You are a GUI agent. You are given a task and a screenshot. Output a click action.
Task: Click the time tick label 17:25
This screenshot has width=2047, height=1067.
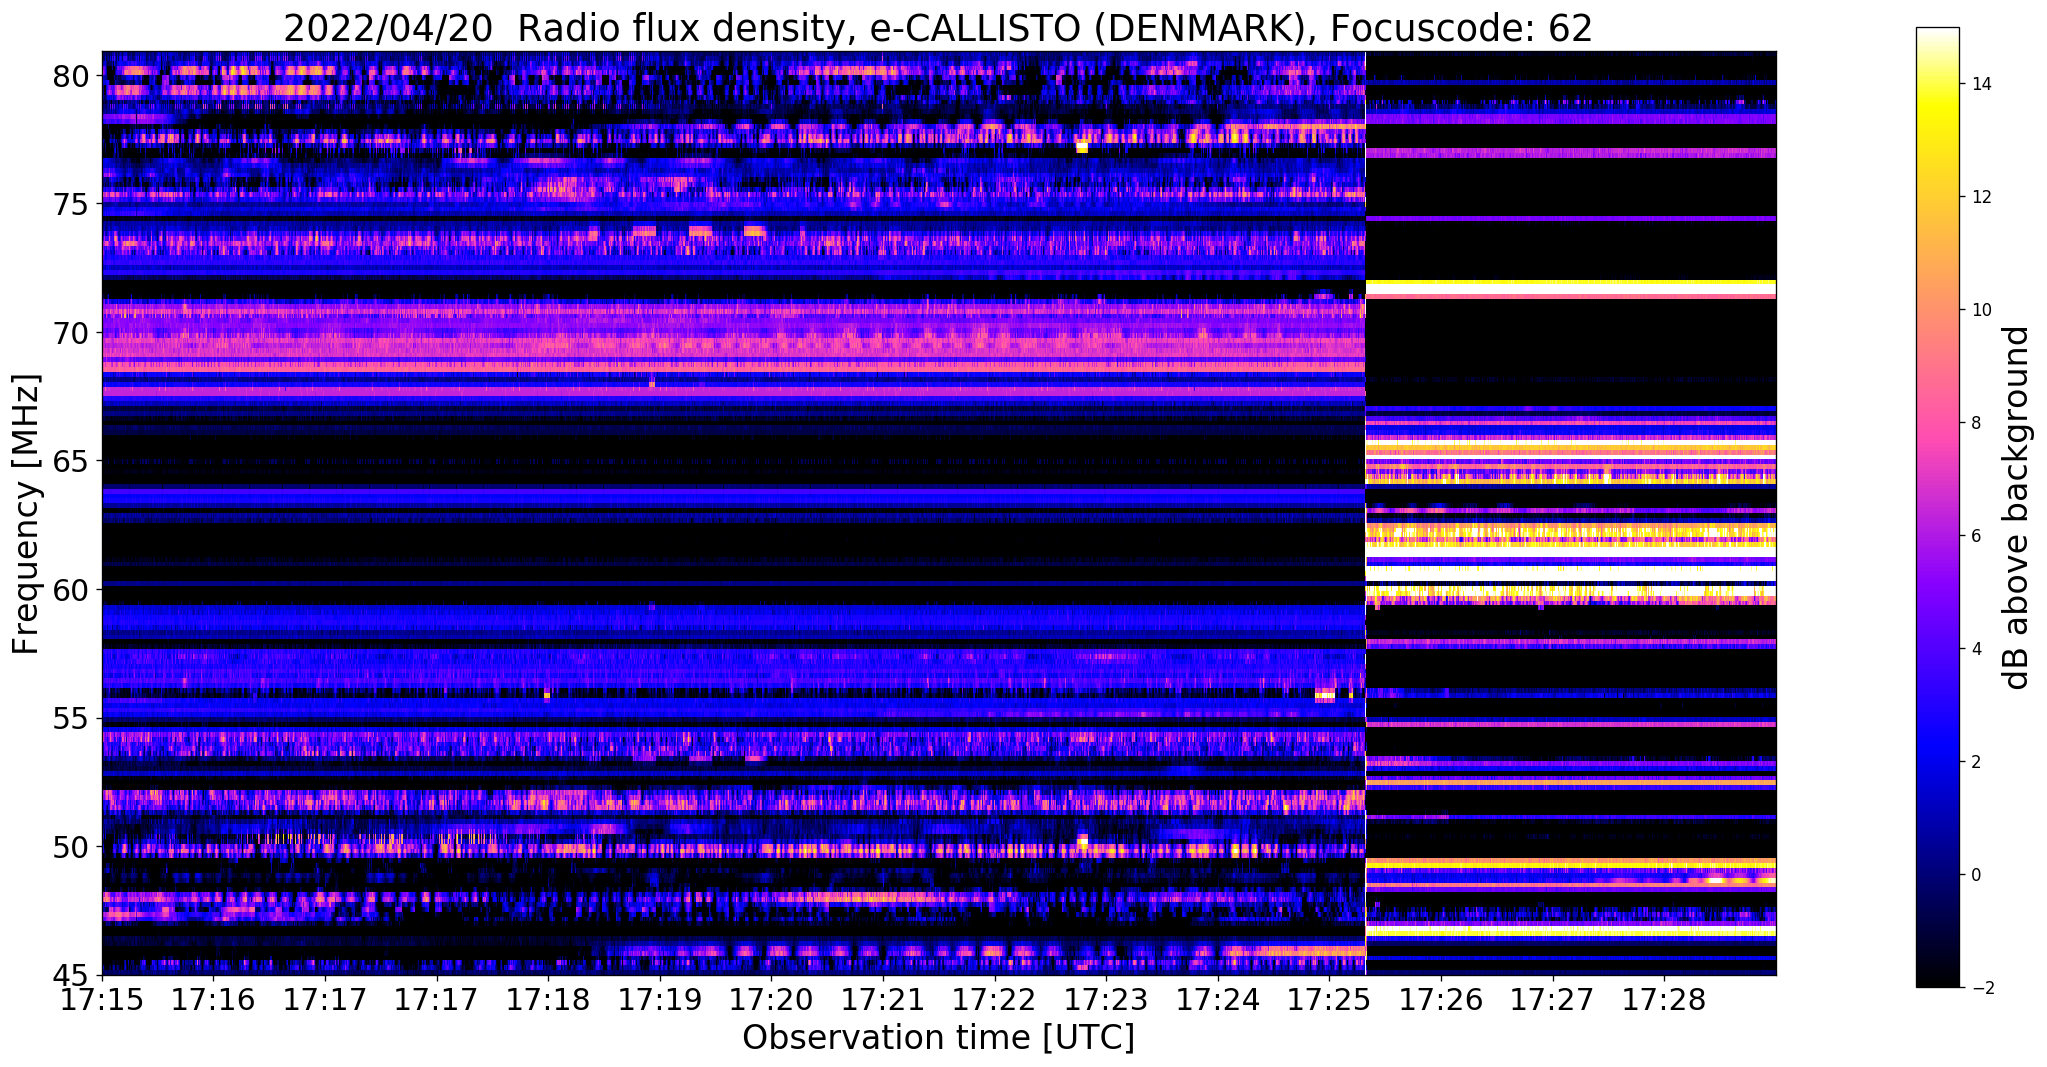coord(1329,1000)
